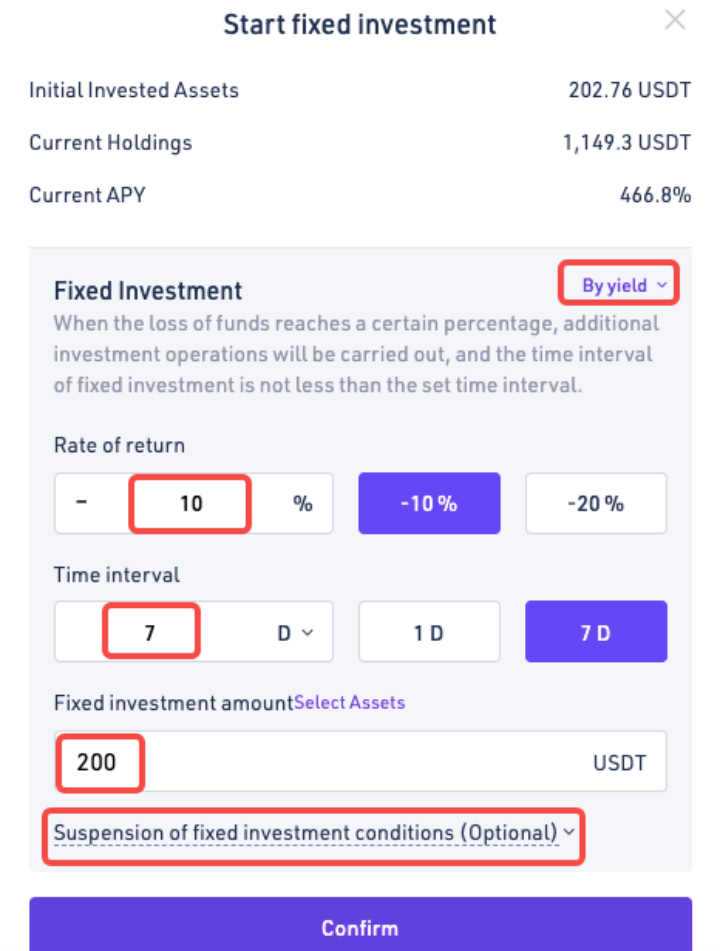Choose the 1 D interval preset
720x951 pixels.
coord(428,632)
